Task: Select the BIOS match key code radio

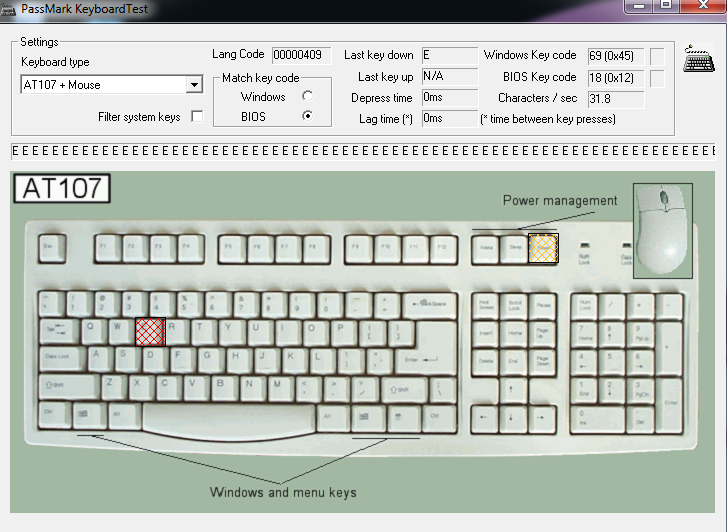Action: click(x=307, y=115)
